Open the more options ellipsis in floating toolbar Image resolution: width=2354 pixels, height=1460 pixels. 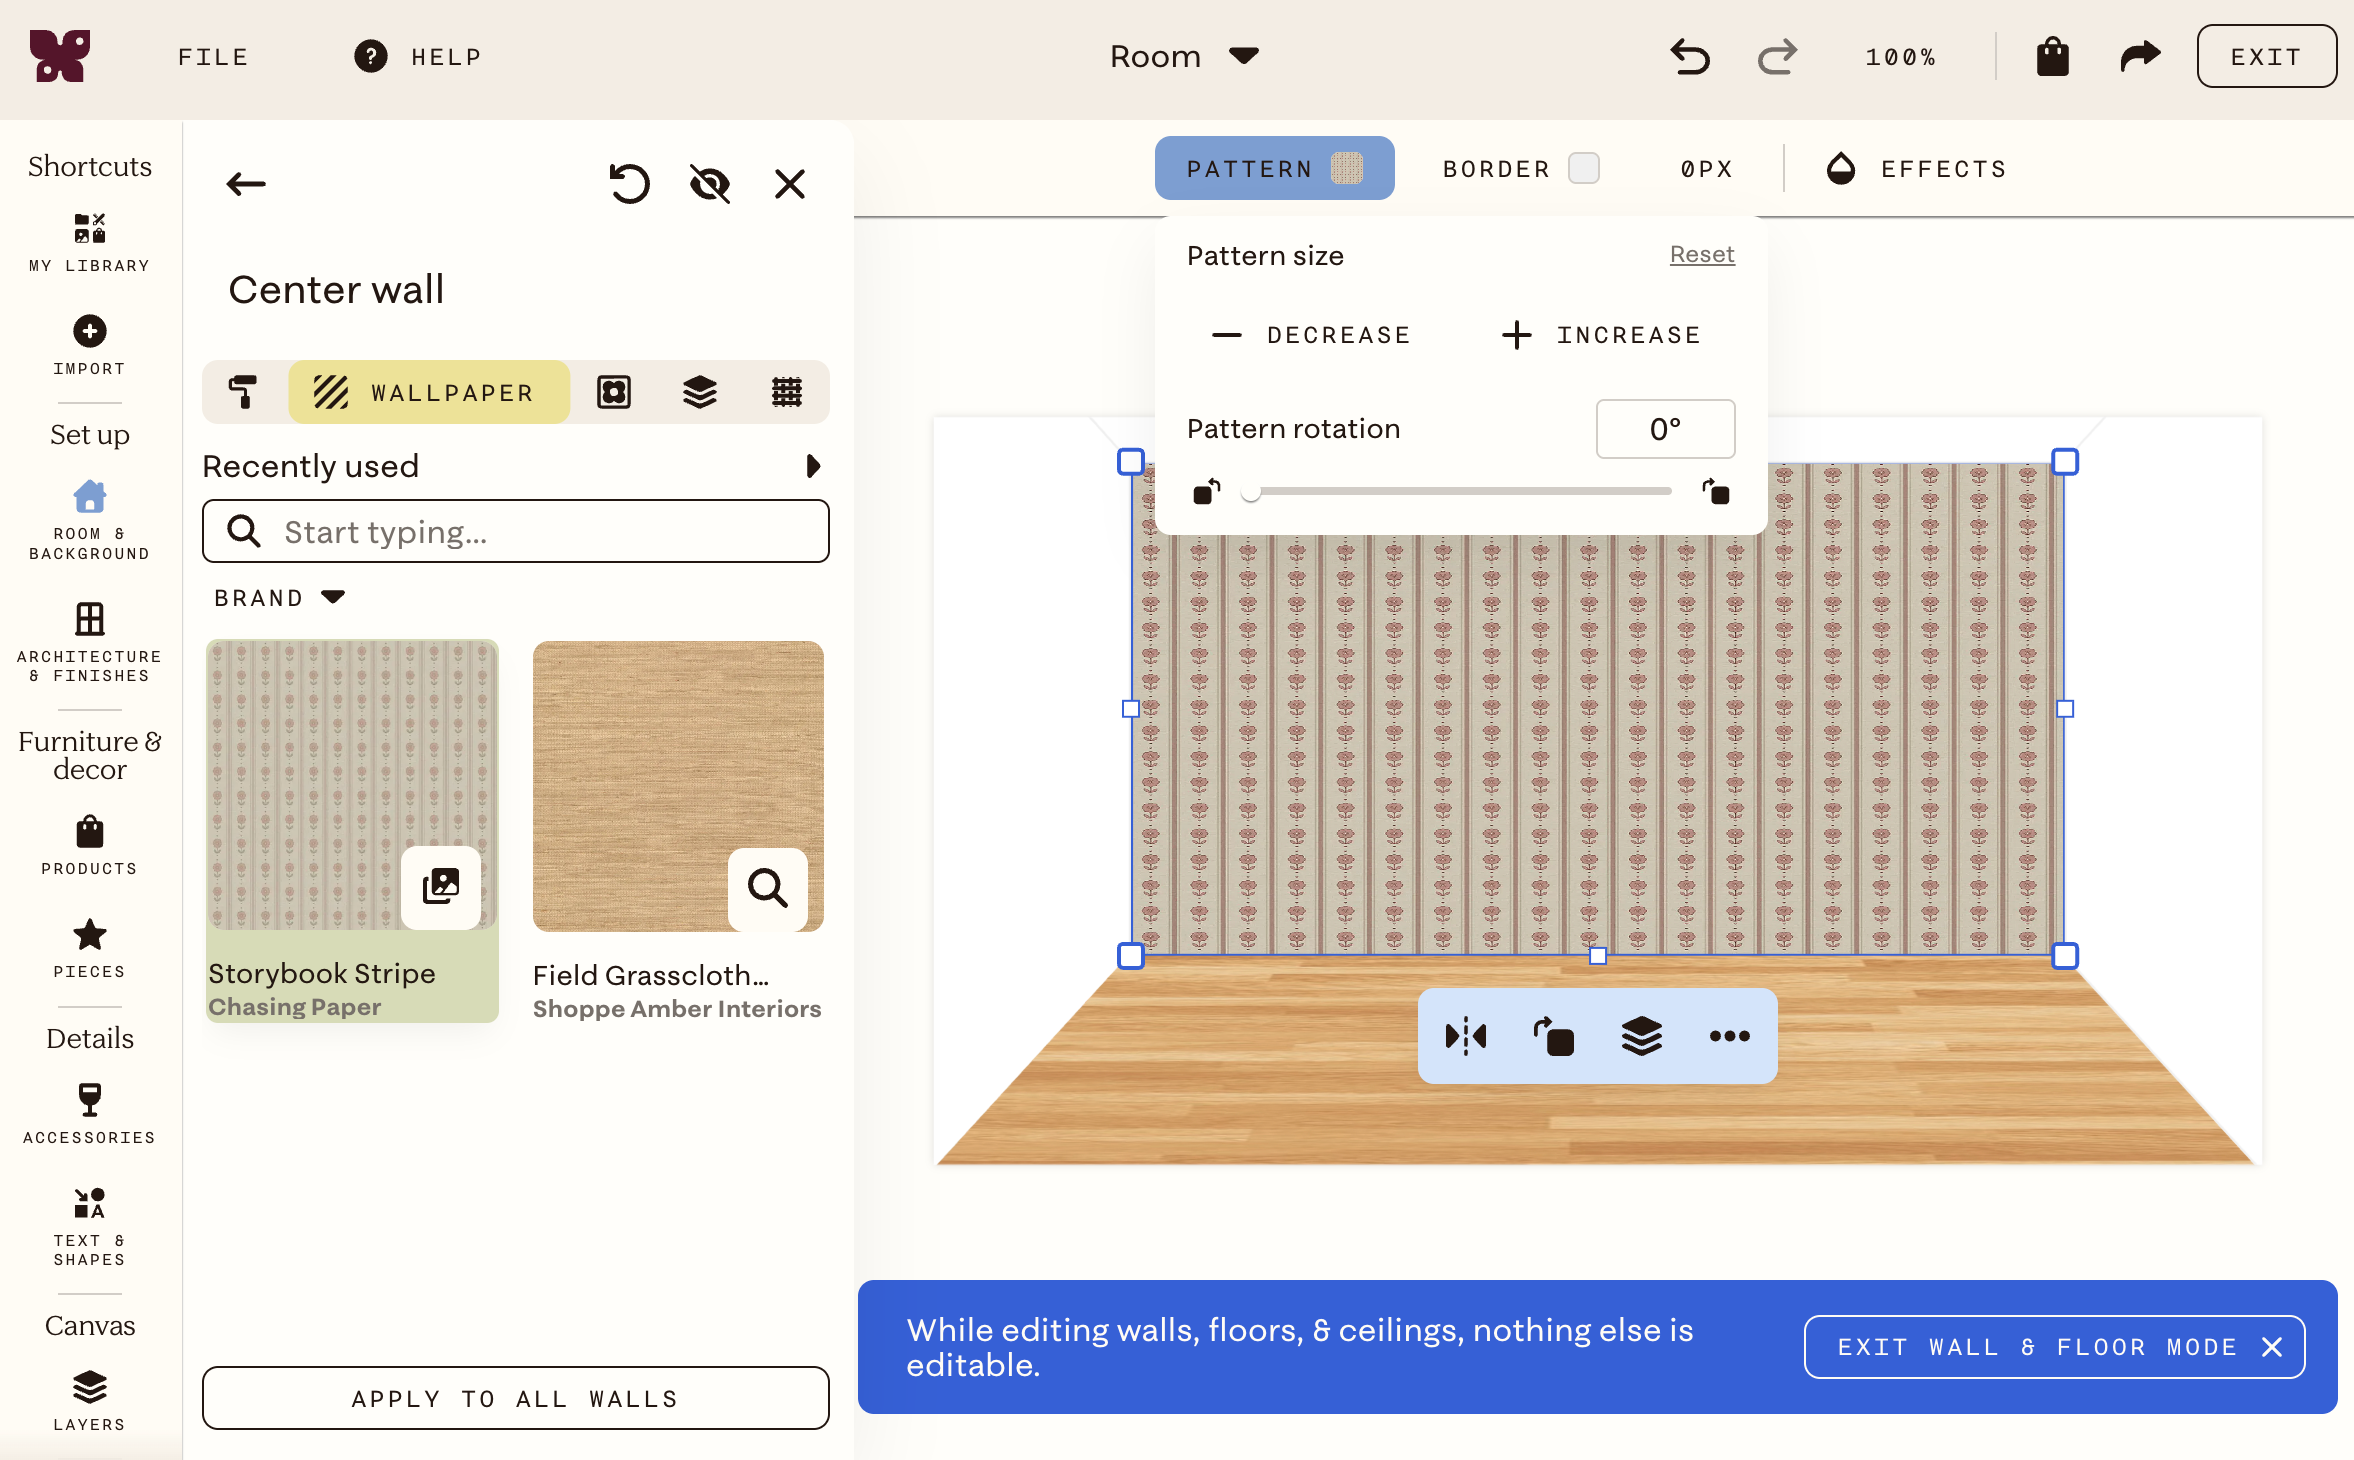tap(1729, 1036)
